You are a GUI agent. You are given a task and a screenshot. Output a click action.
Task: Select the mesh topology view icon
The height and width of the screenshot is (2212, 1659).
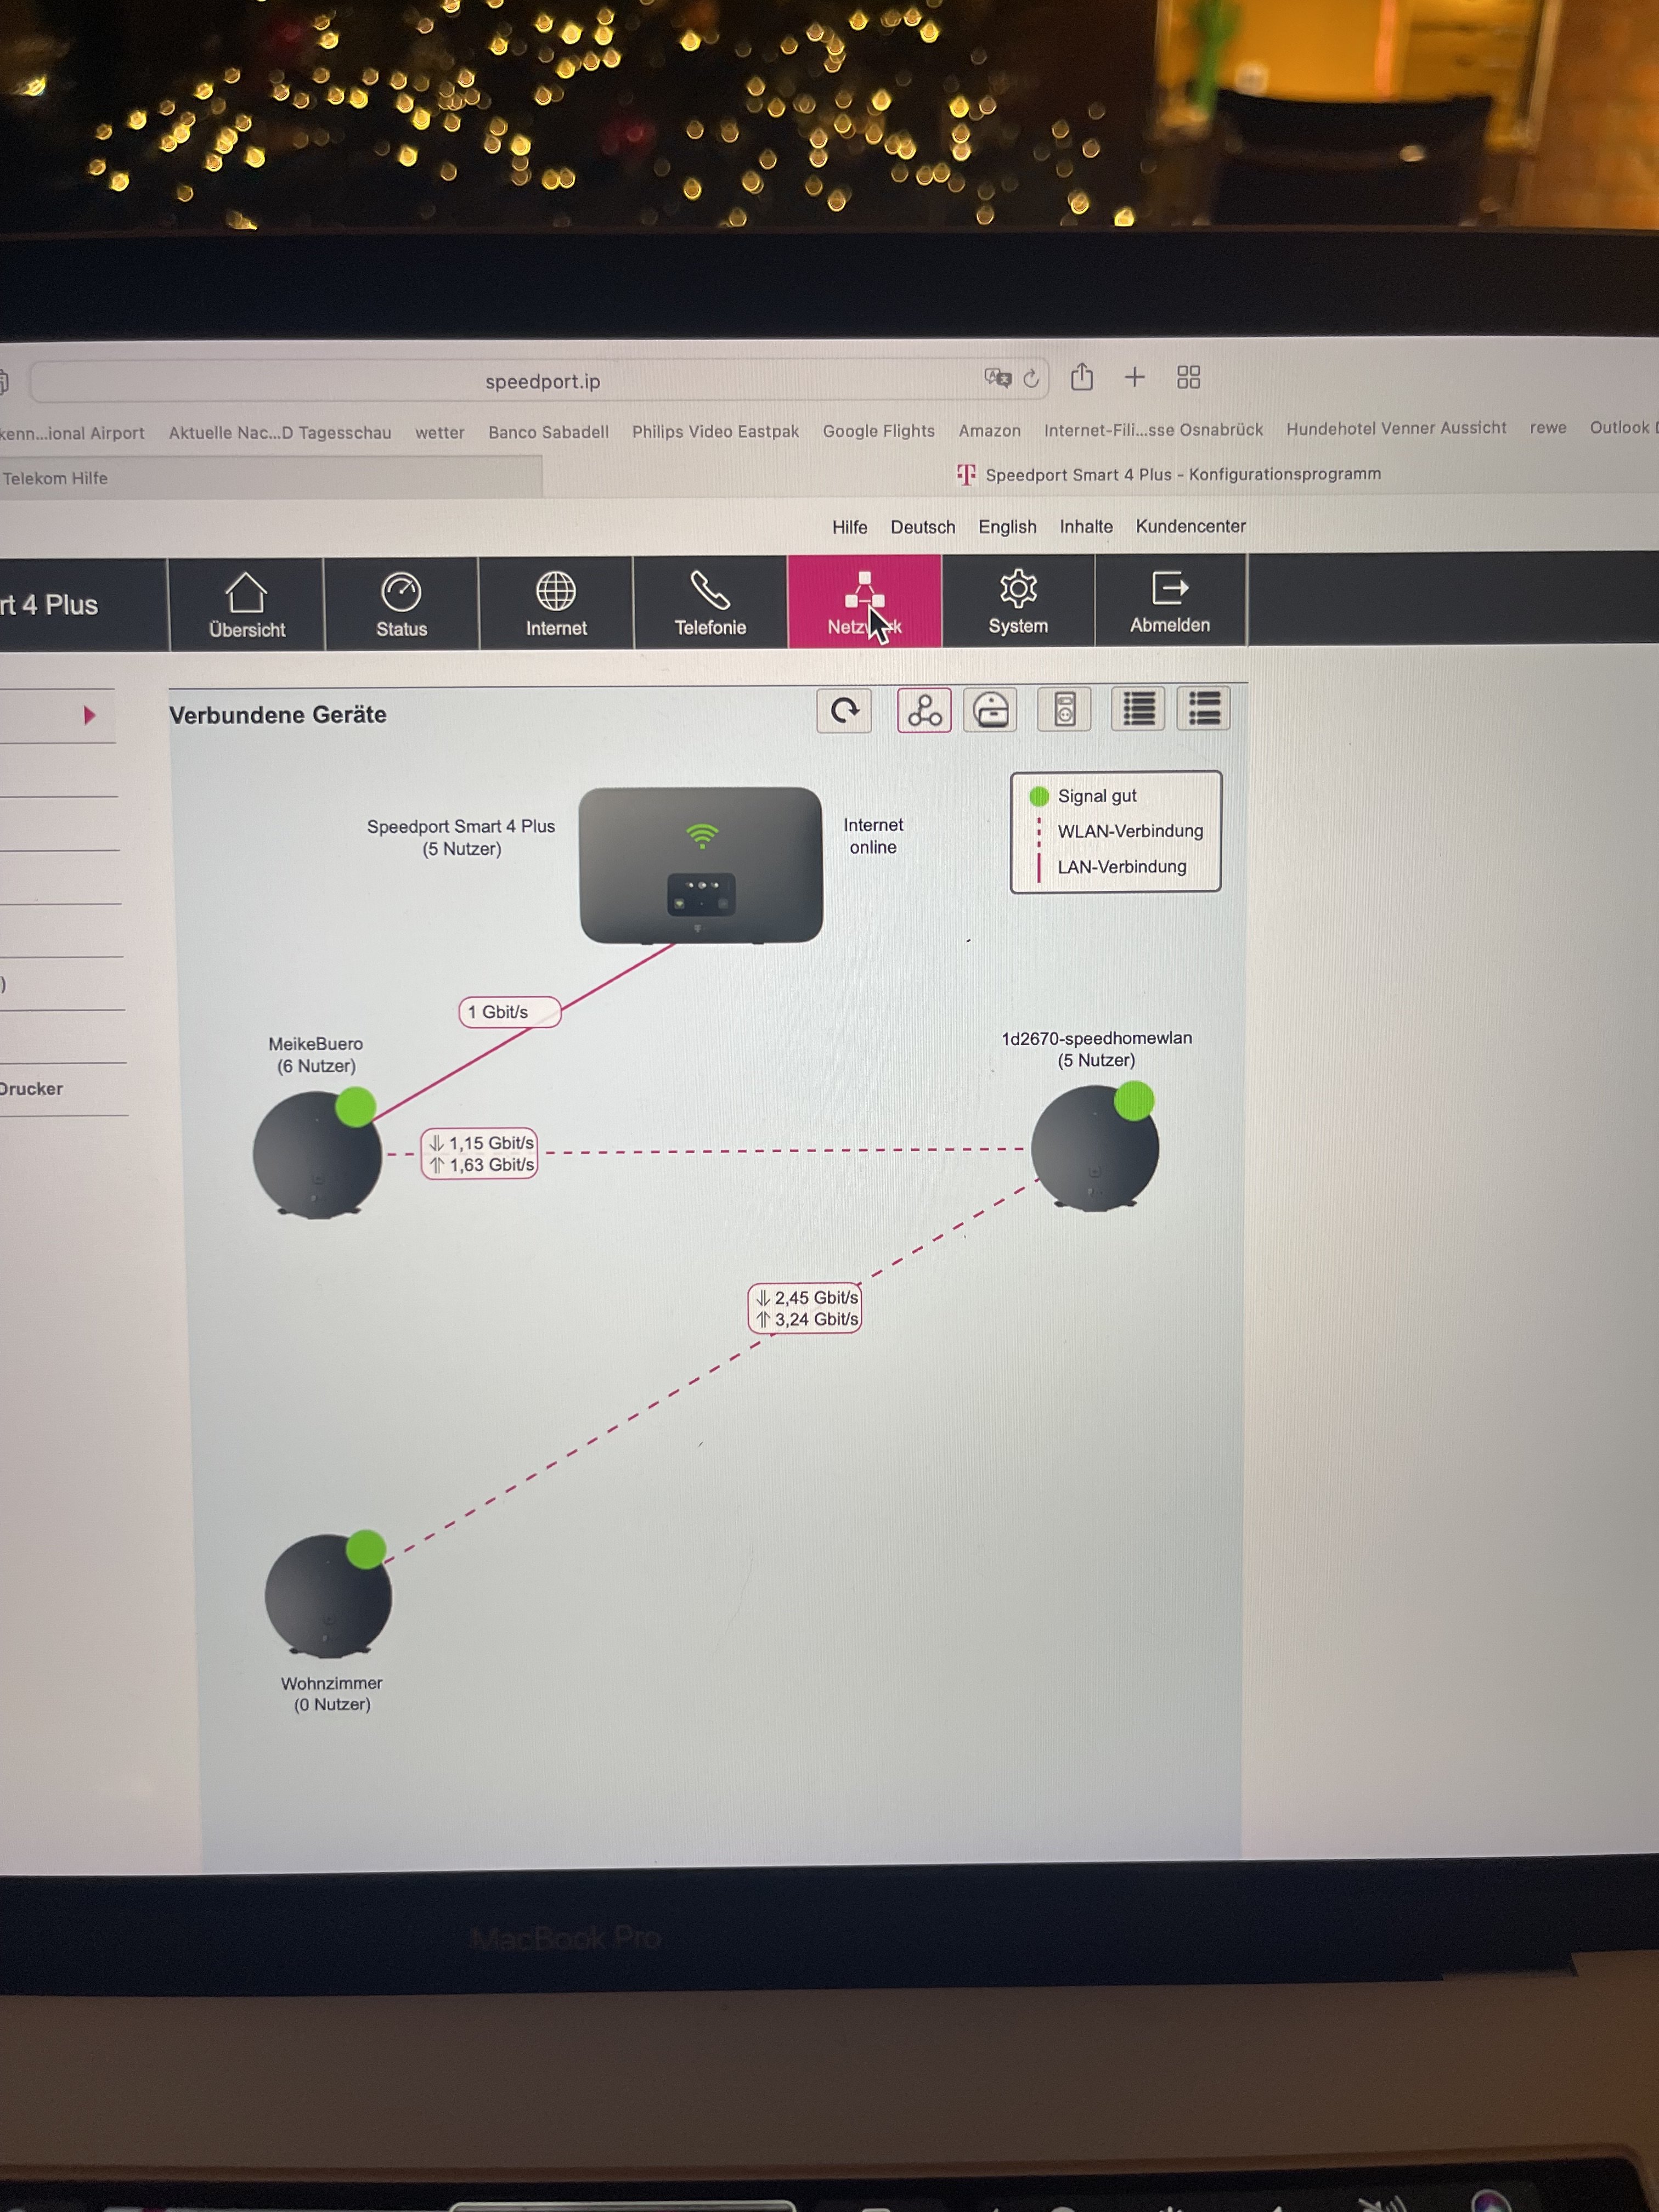[923, 711]
